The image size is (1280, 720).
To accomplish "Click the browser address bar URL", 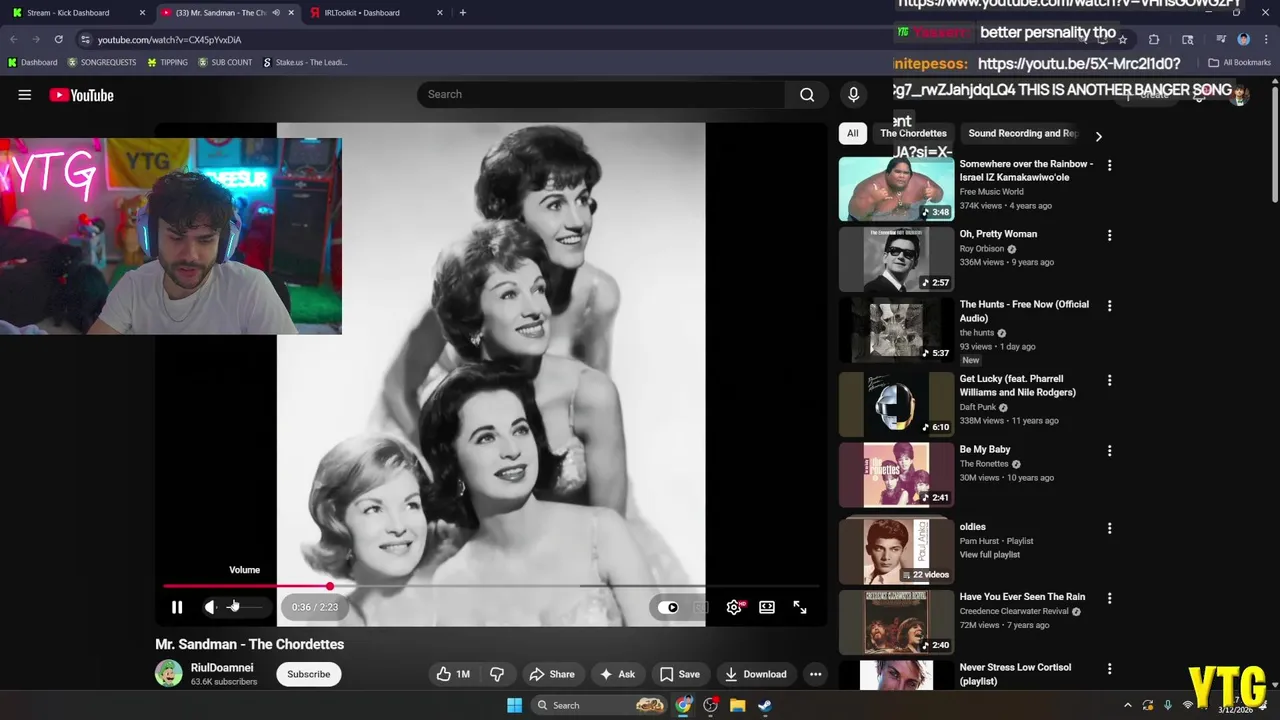I will (x=169, y=40).
